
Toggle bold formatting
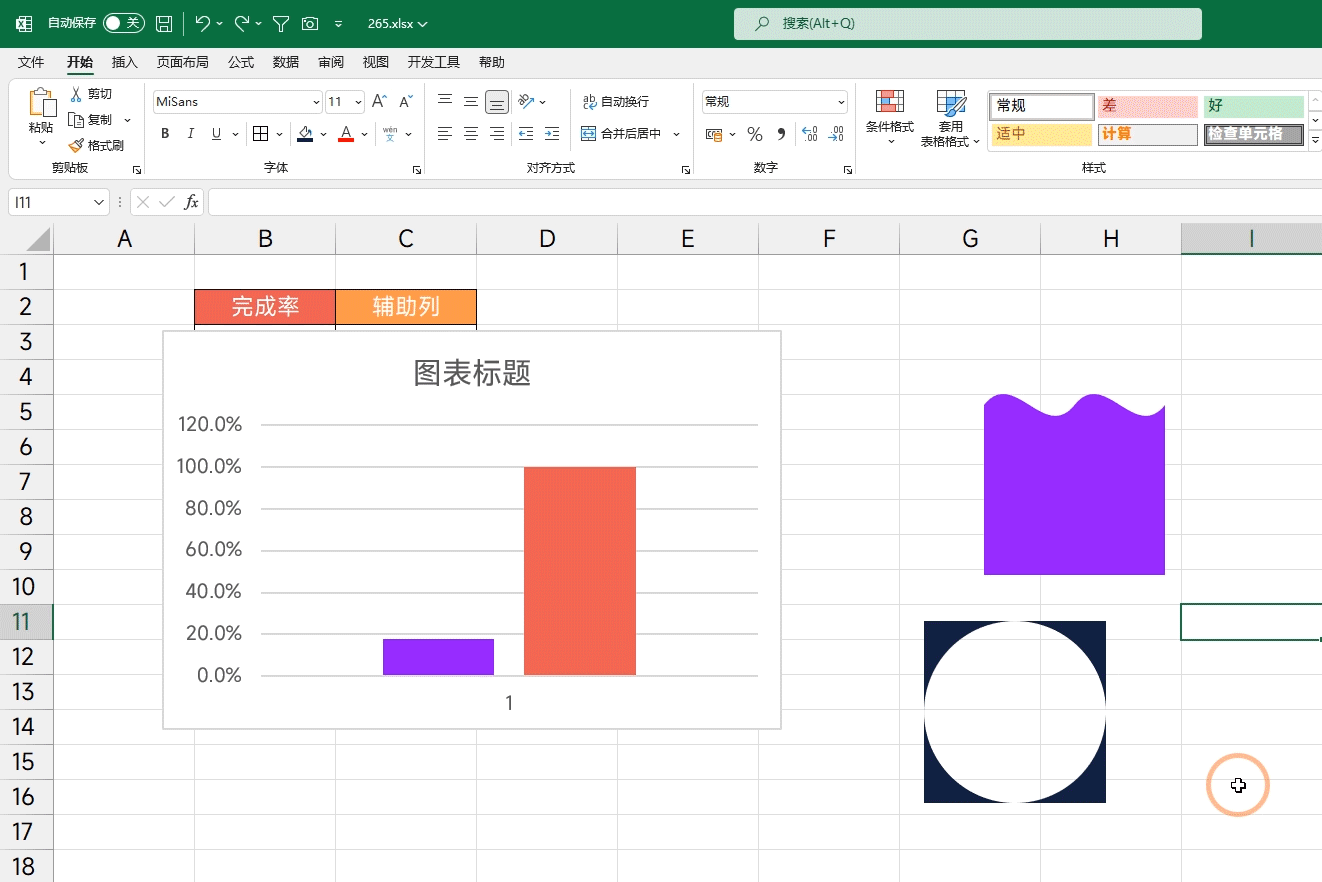(165, 134)
